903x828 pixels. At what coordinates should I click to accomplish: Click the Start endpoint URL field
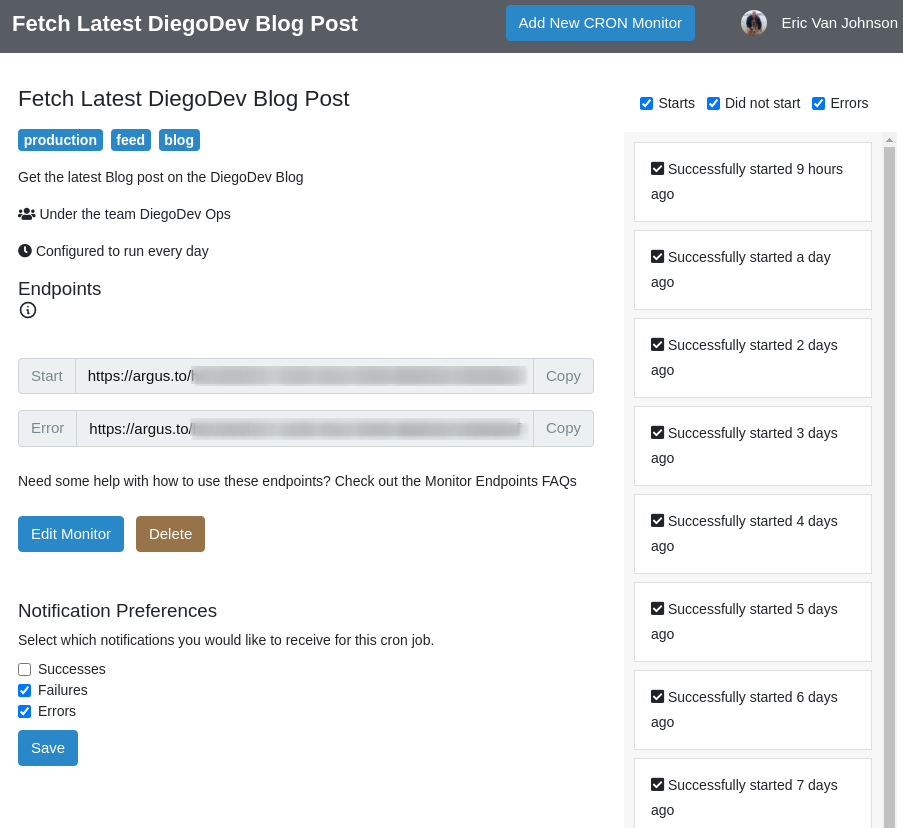(x=305, y=376)
